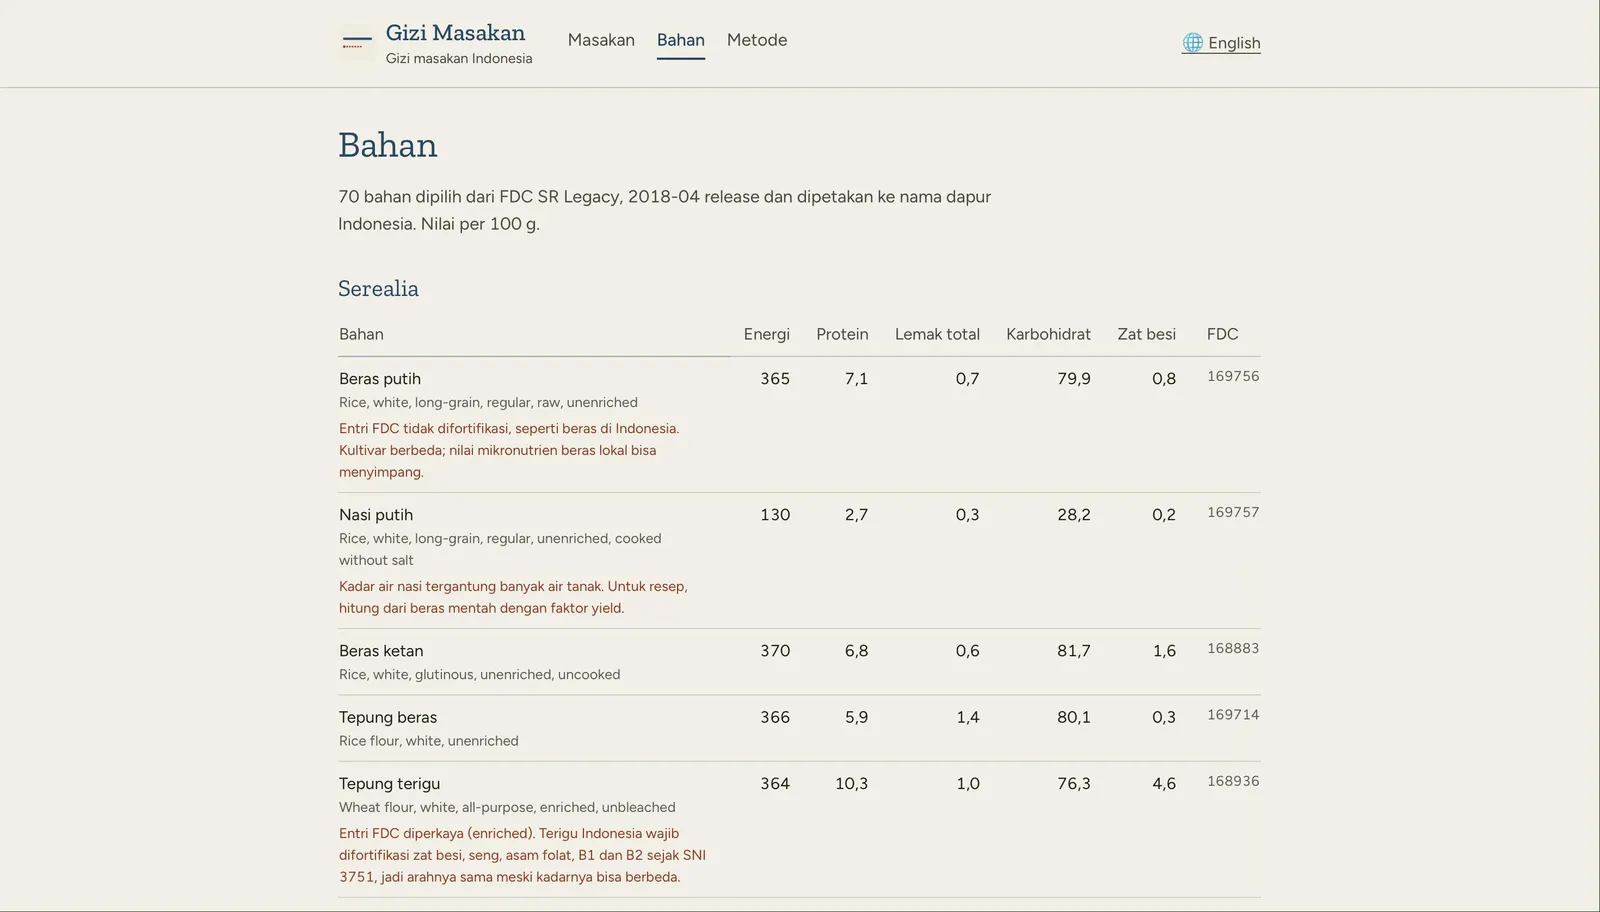
Task: Open FDC ID 169757 for Nasi putih
Action: click(x=1233, y=512)
